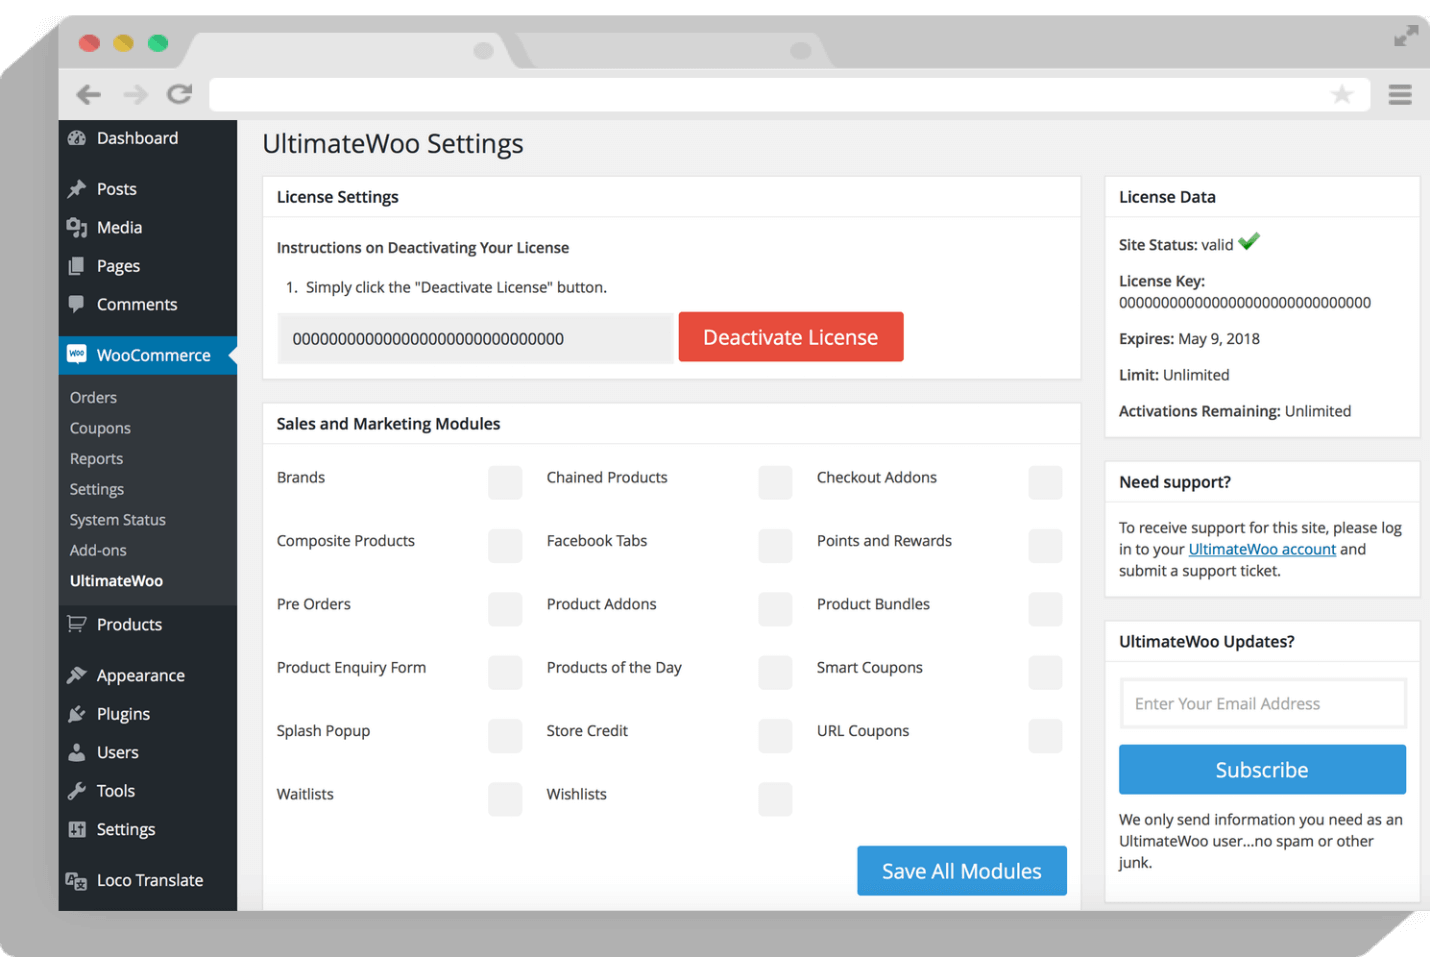Toggle the Waitlists checkbox
This screenshot has width=1430, height=957.
pos(505,799)
